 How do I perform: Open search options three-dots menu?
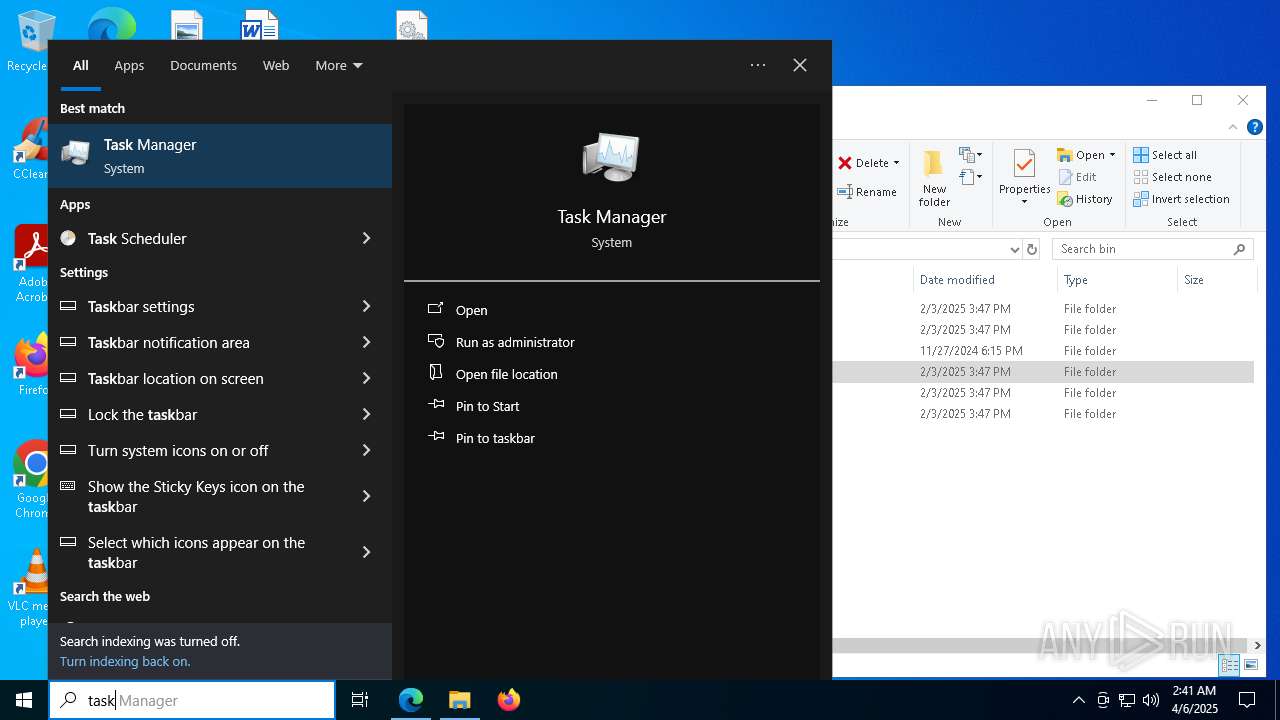pyautogui.click(x=758, y=65)
